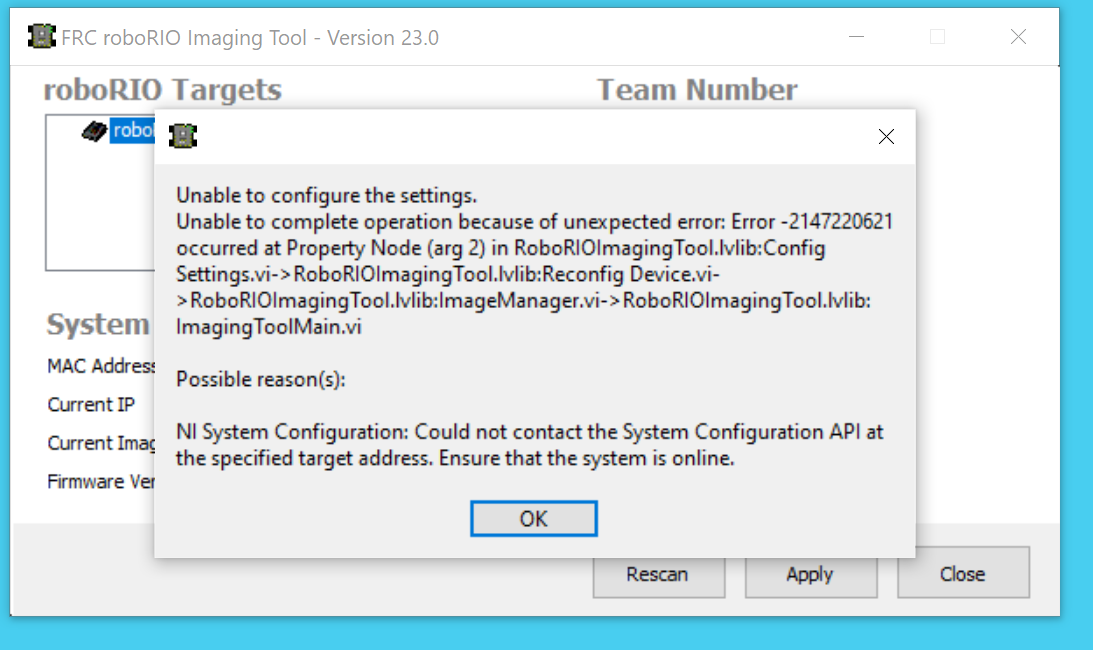This screenshot has width=1093, height=650.
Task: Click the 'Firmware Ver' label
Action: click(101, 481)
